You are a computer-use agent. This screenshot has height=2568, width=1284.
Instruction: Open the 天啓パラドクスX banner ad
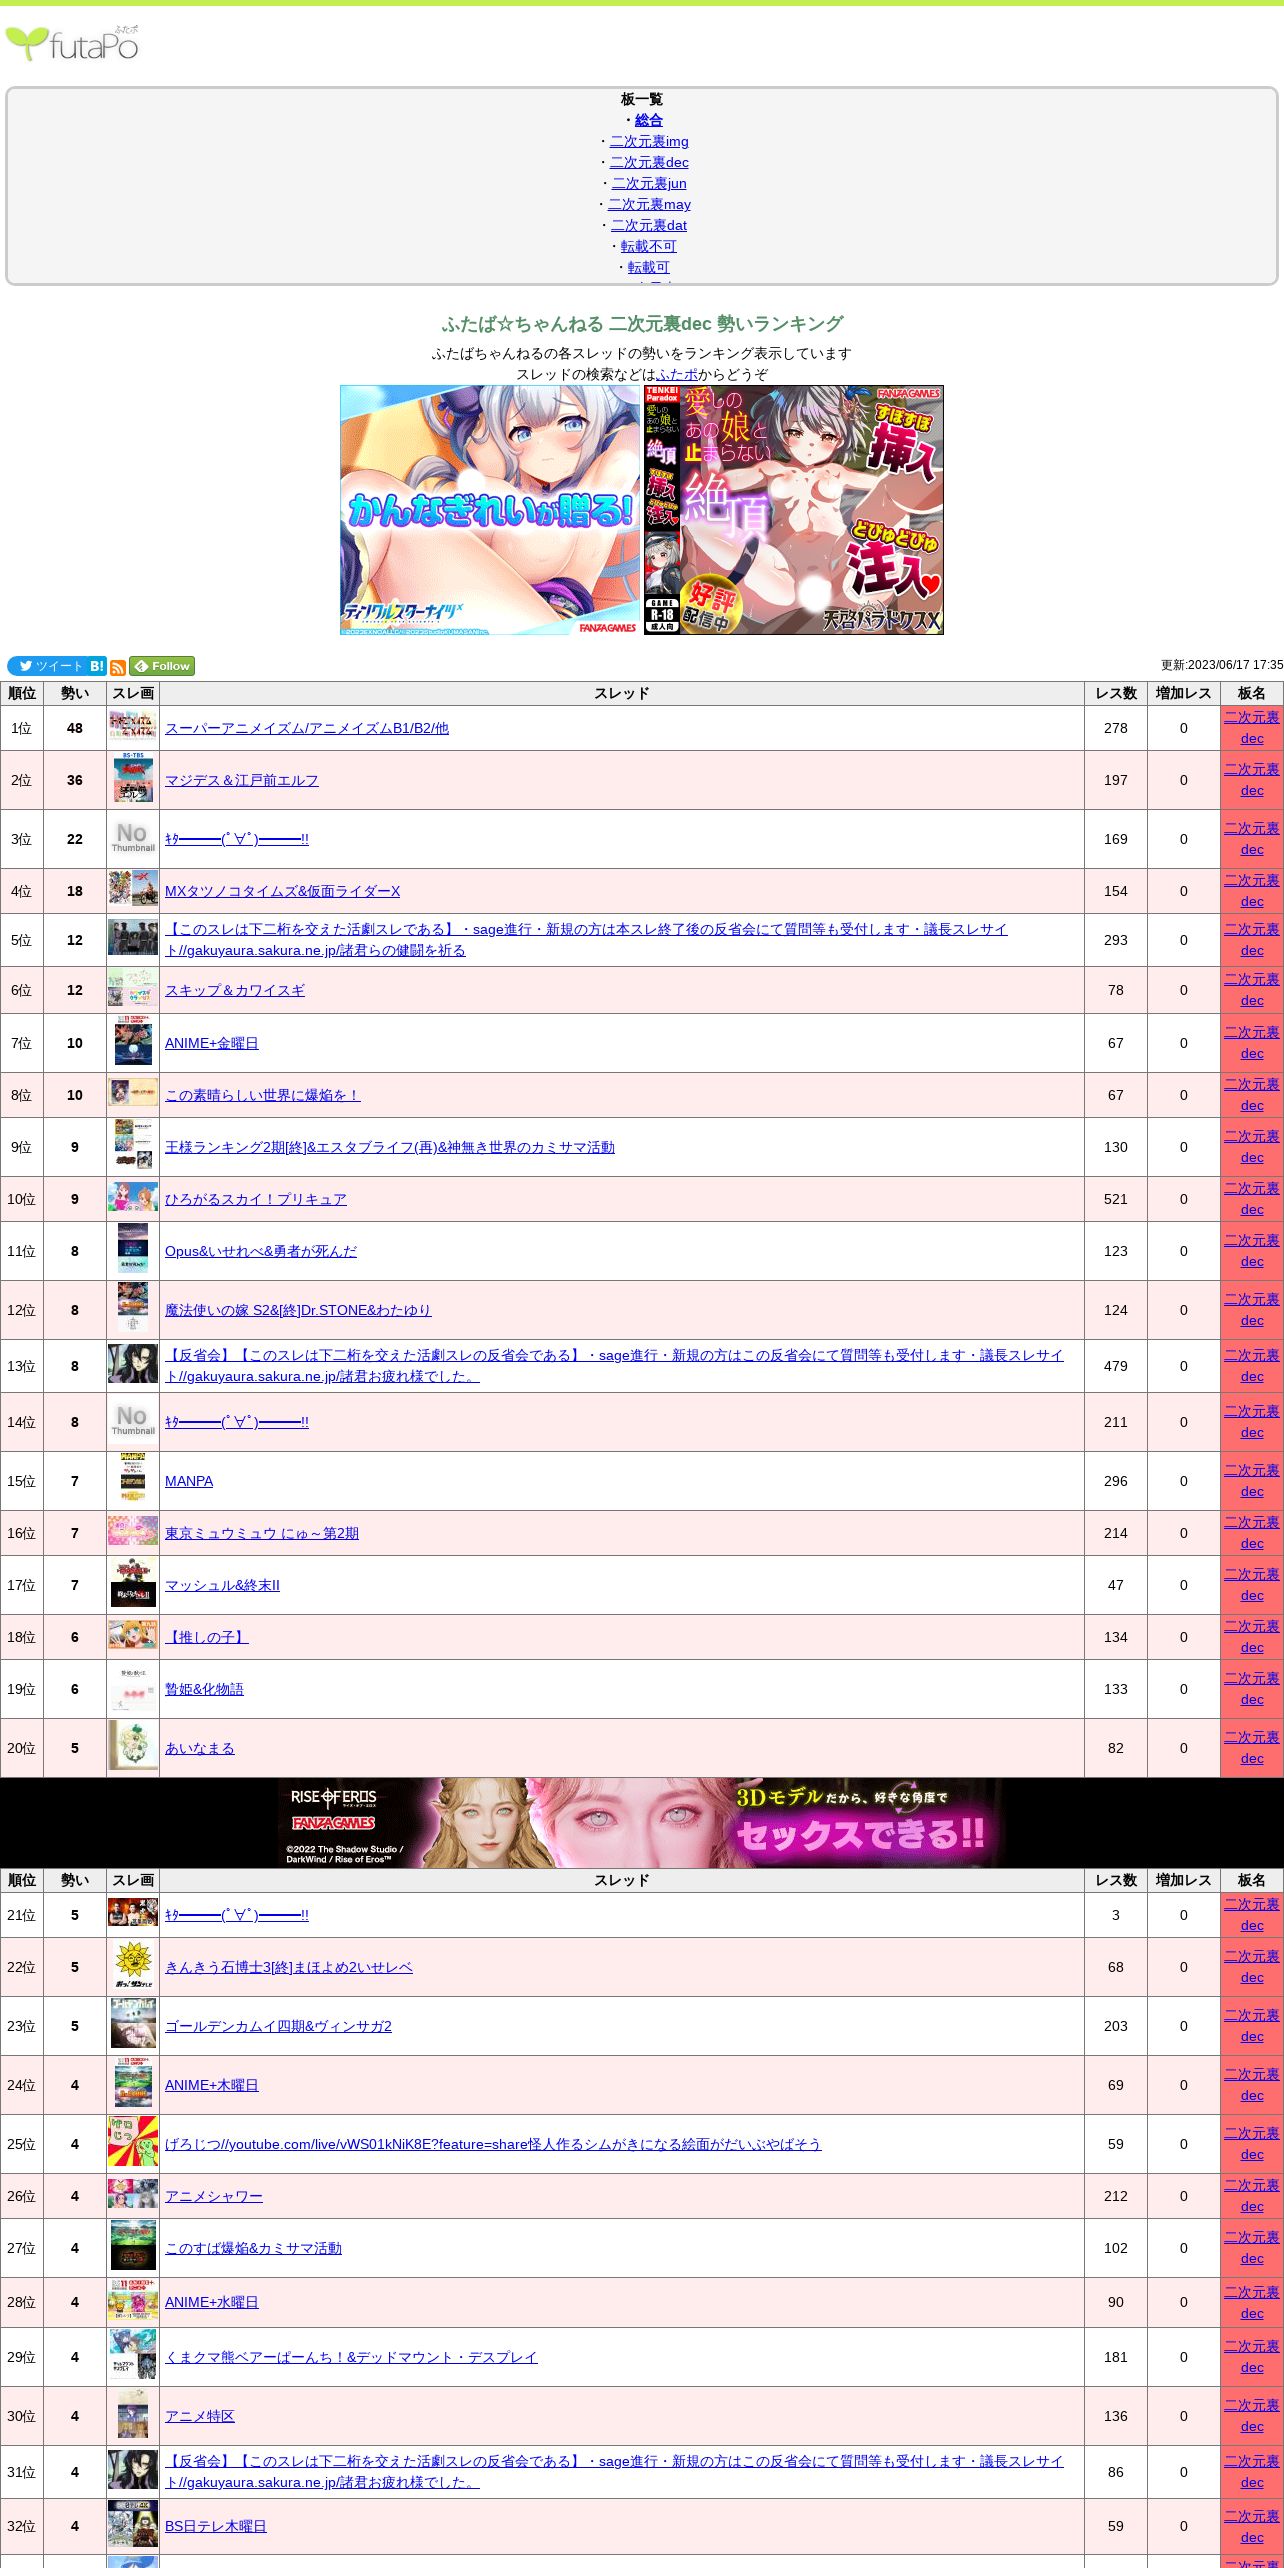(794, 510)
